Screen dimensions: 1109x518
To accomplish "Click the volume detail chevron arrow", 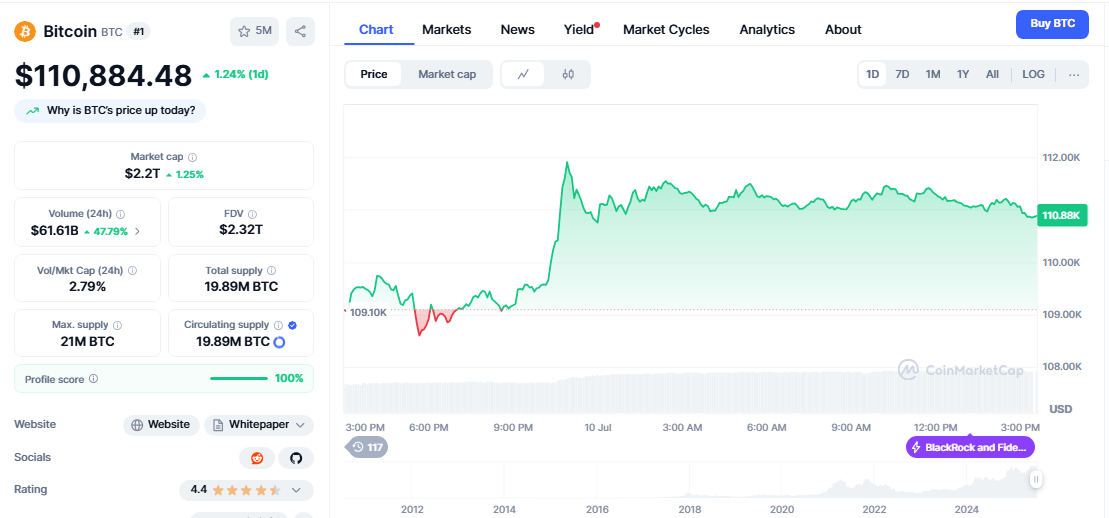I will coord(137,231).
